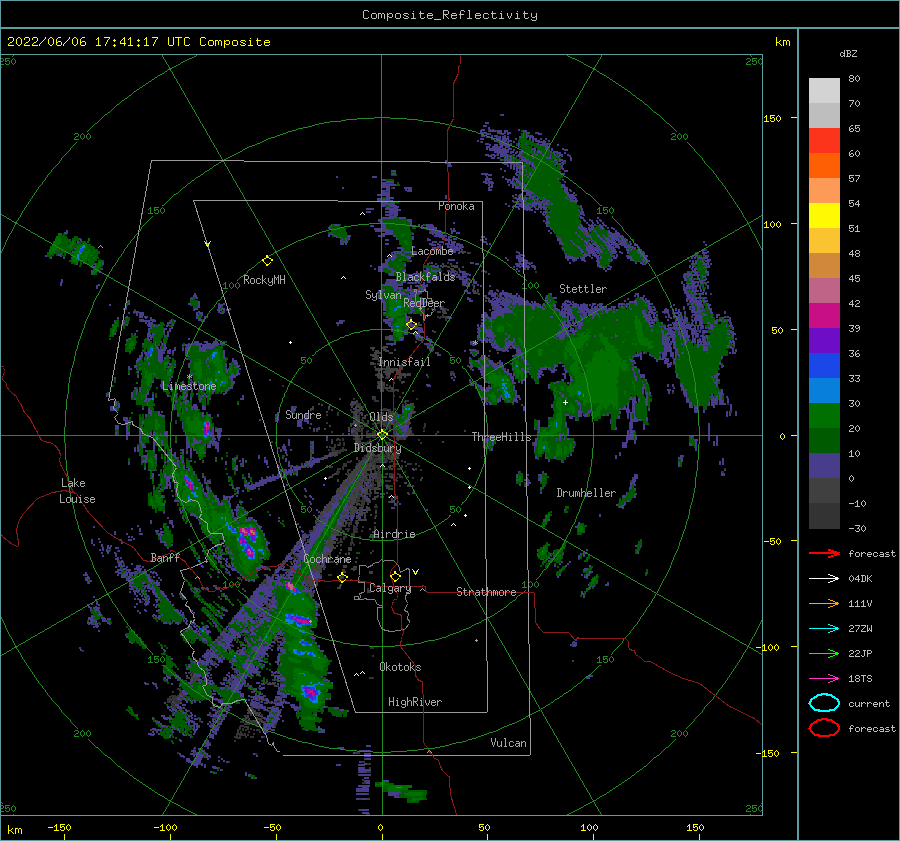Click the Sundre city label
The width and height of the screenshot is (900, 841).
(x=303, y=414)
